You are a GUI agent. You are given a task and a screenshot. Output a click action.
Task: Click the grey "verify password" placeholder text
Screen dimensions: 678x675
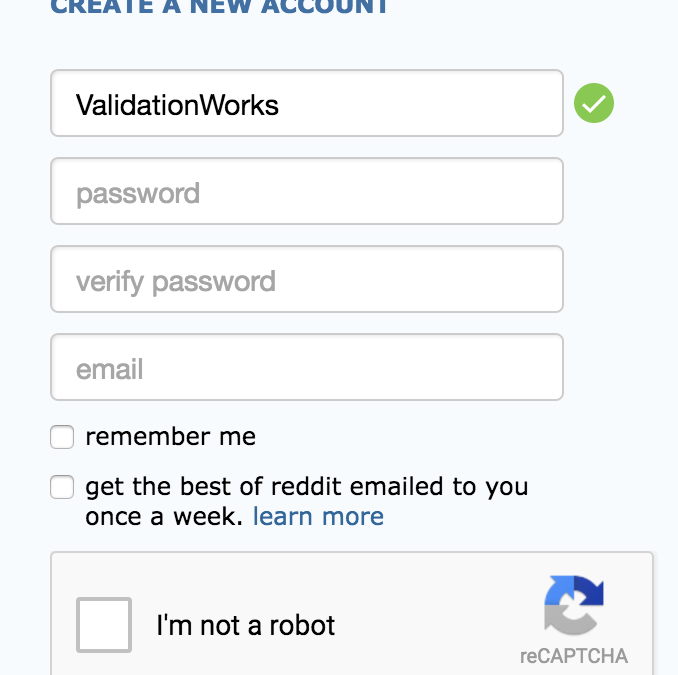(x=176, y=281)
